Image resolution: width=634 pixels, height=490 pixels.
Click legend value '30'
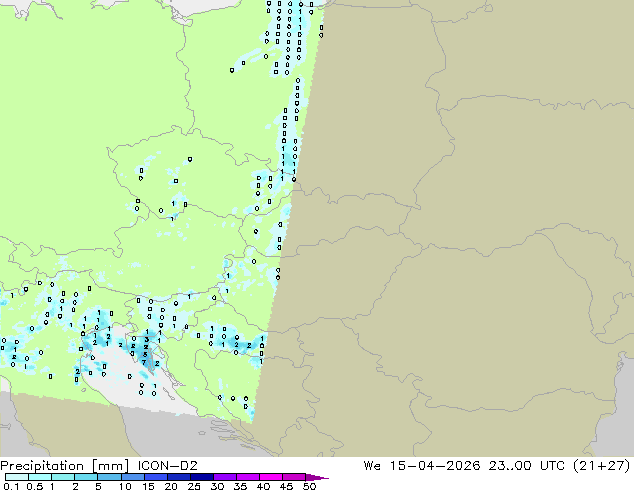point(217,486)
